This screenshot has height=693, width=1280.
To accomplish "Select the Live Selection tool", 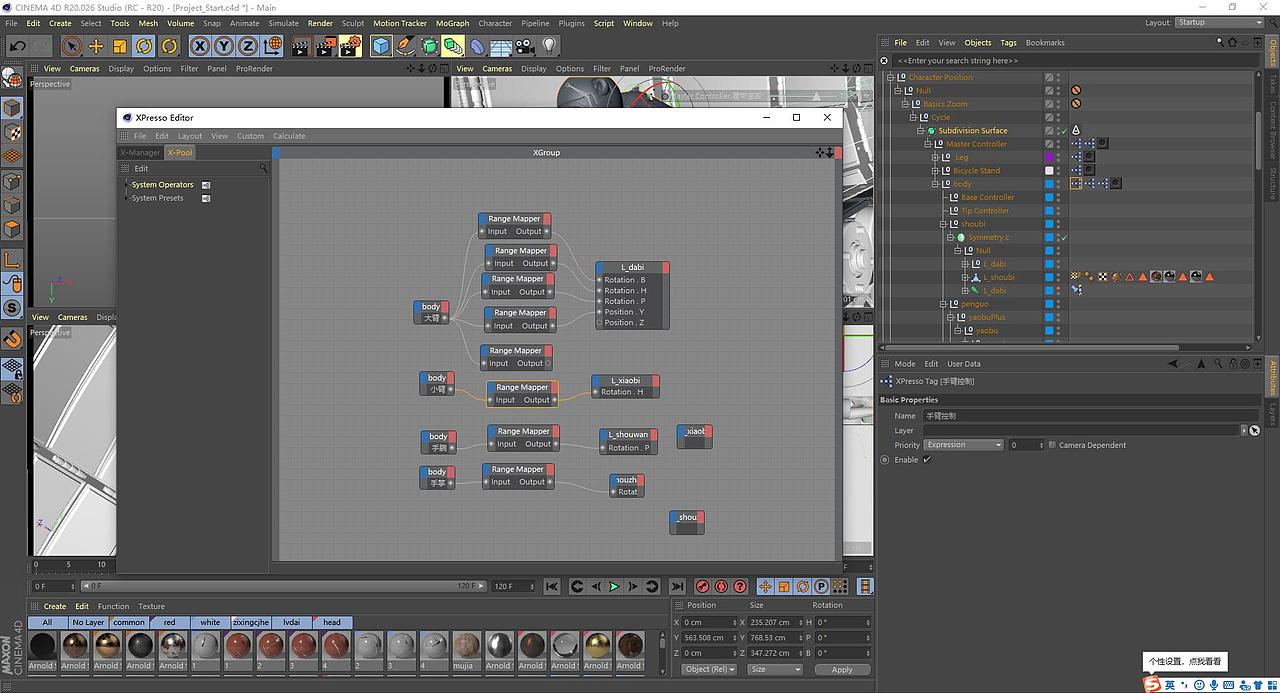I will coord(71,46).
